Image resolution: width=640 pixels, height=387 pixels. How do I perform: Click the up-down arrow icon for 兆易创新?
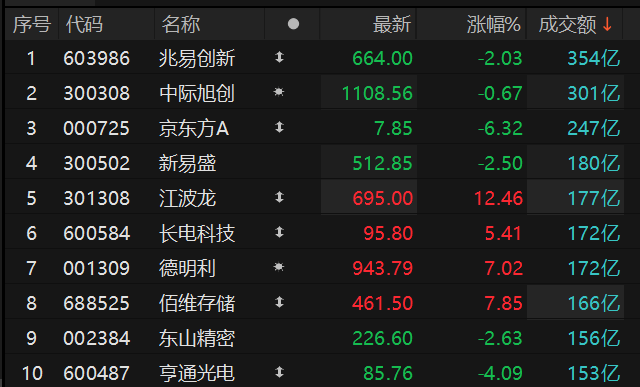pos(279,57)
